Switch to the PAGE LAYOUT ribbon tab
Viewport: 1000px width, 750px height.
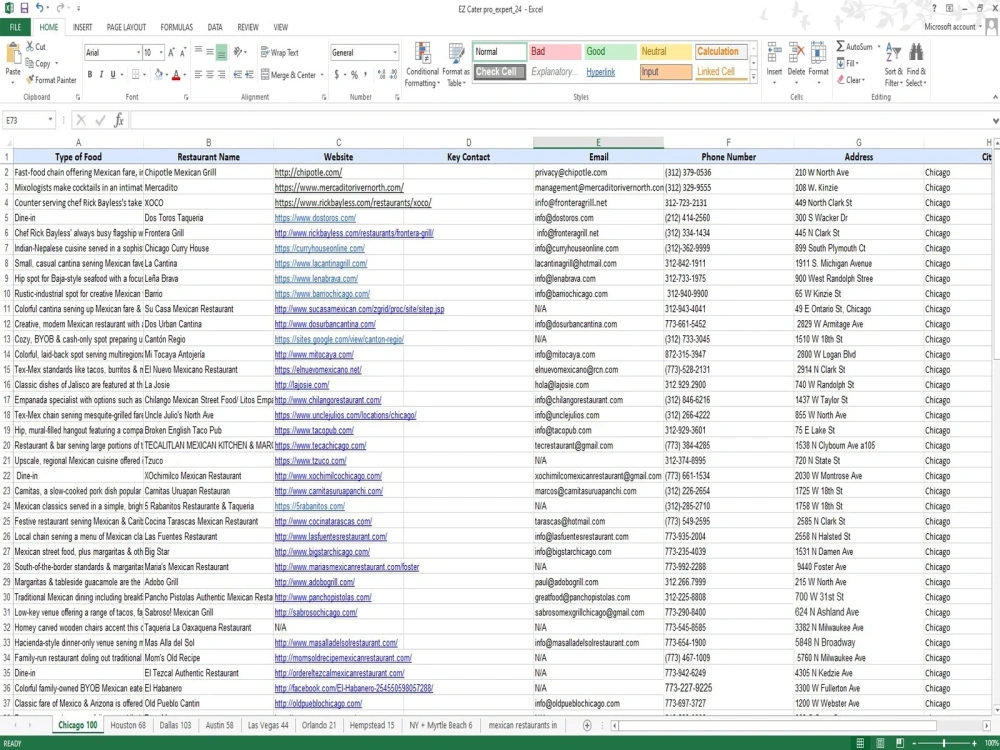[126, 27]
